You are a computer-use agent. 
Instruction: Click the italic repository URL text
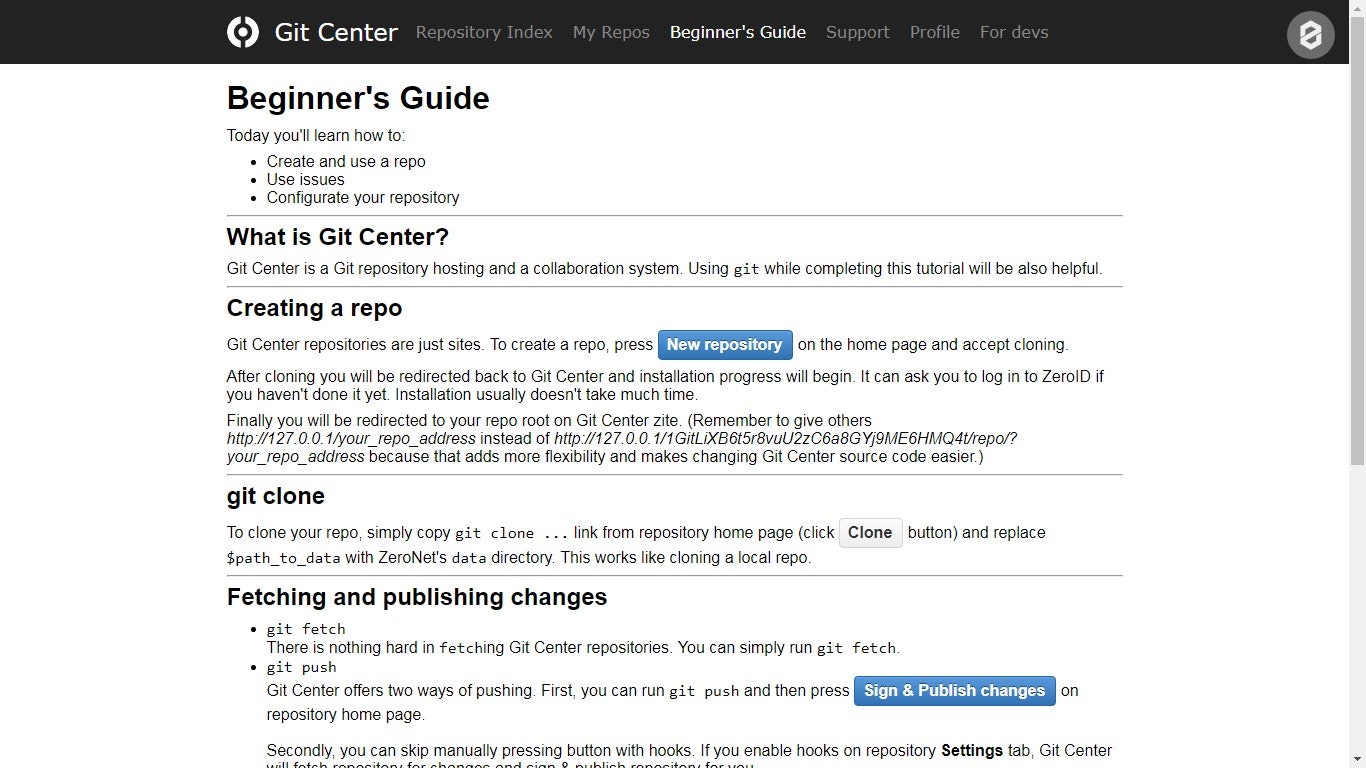[350, 438]
